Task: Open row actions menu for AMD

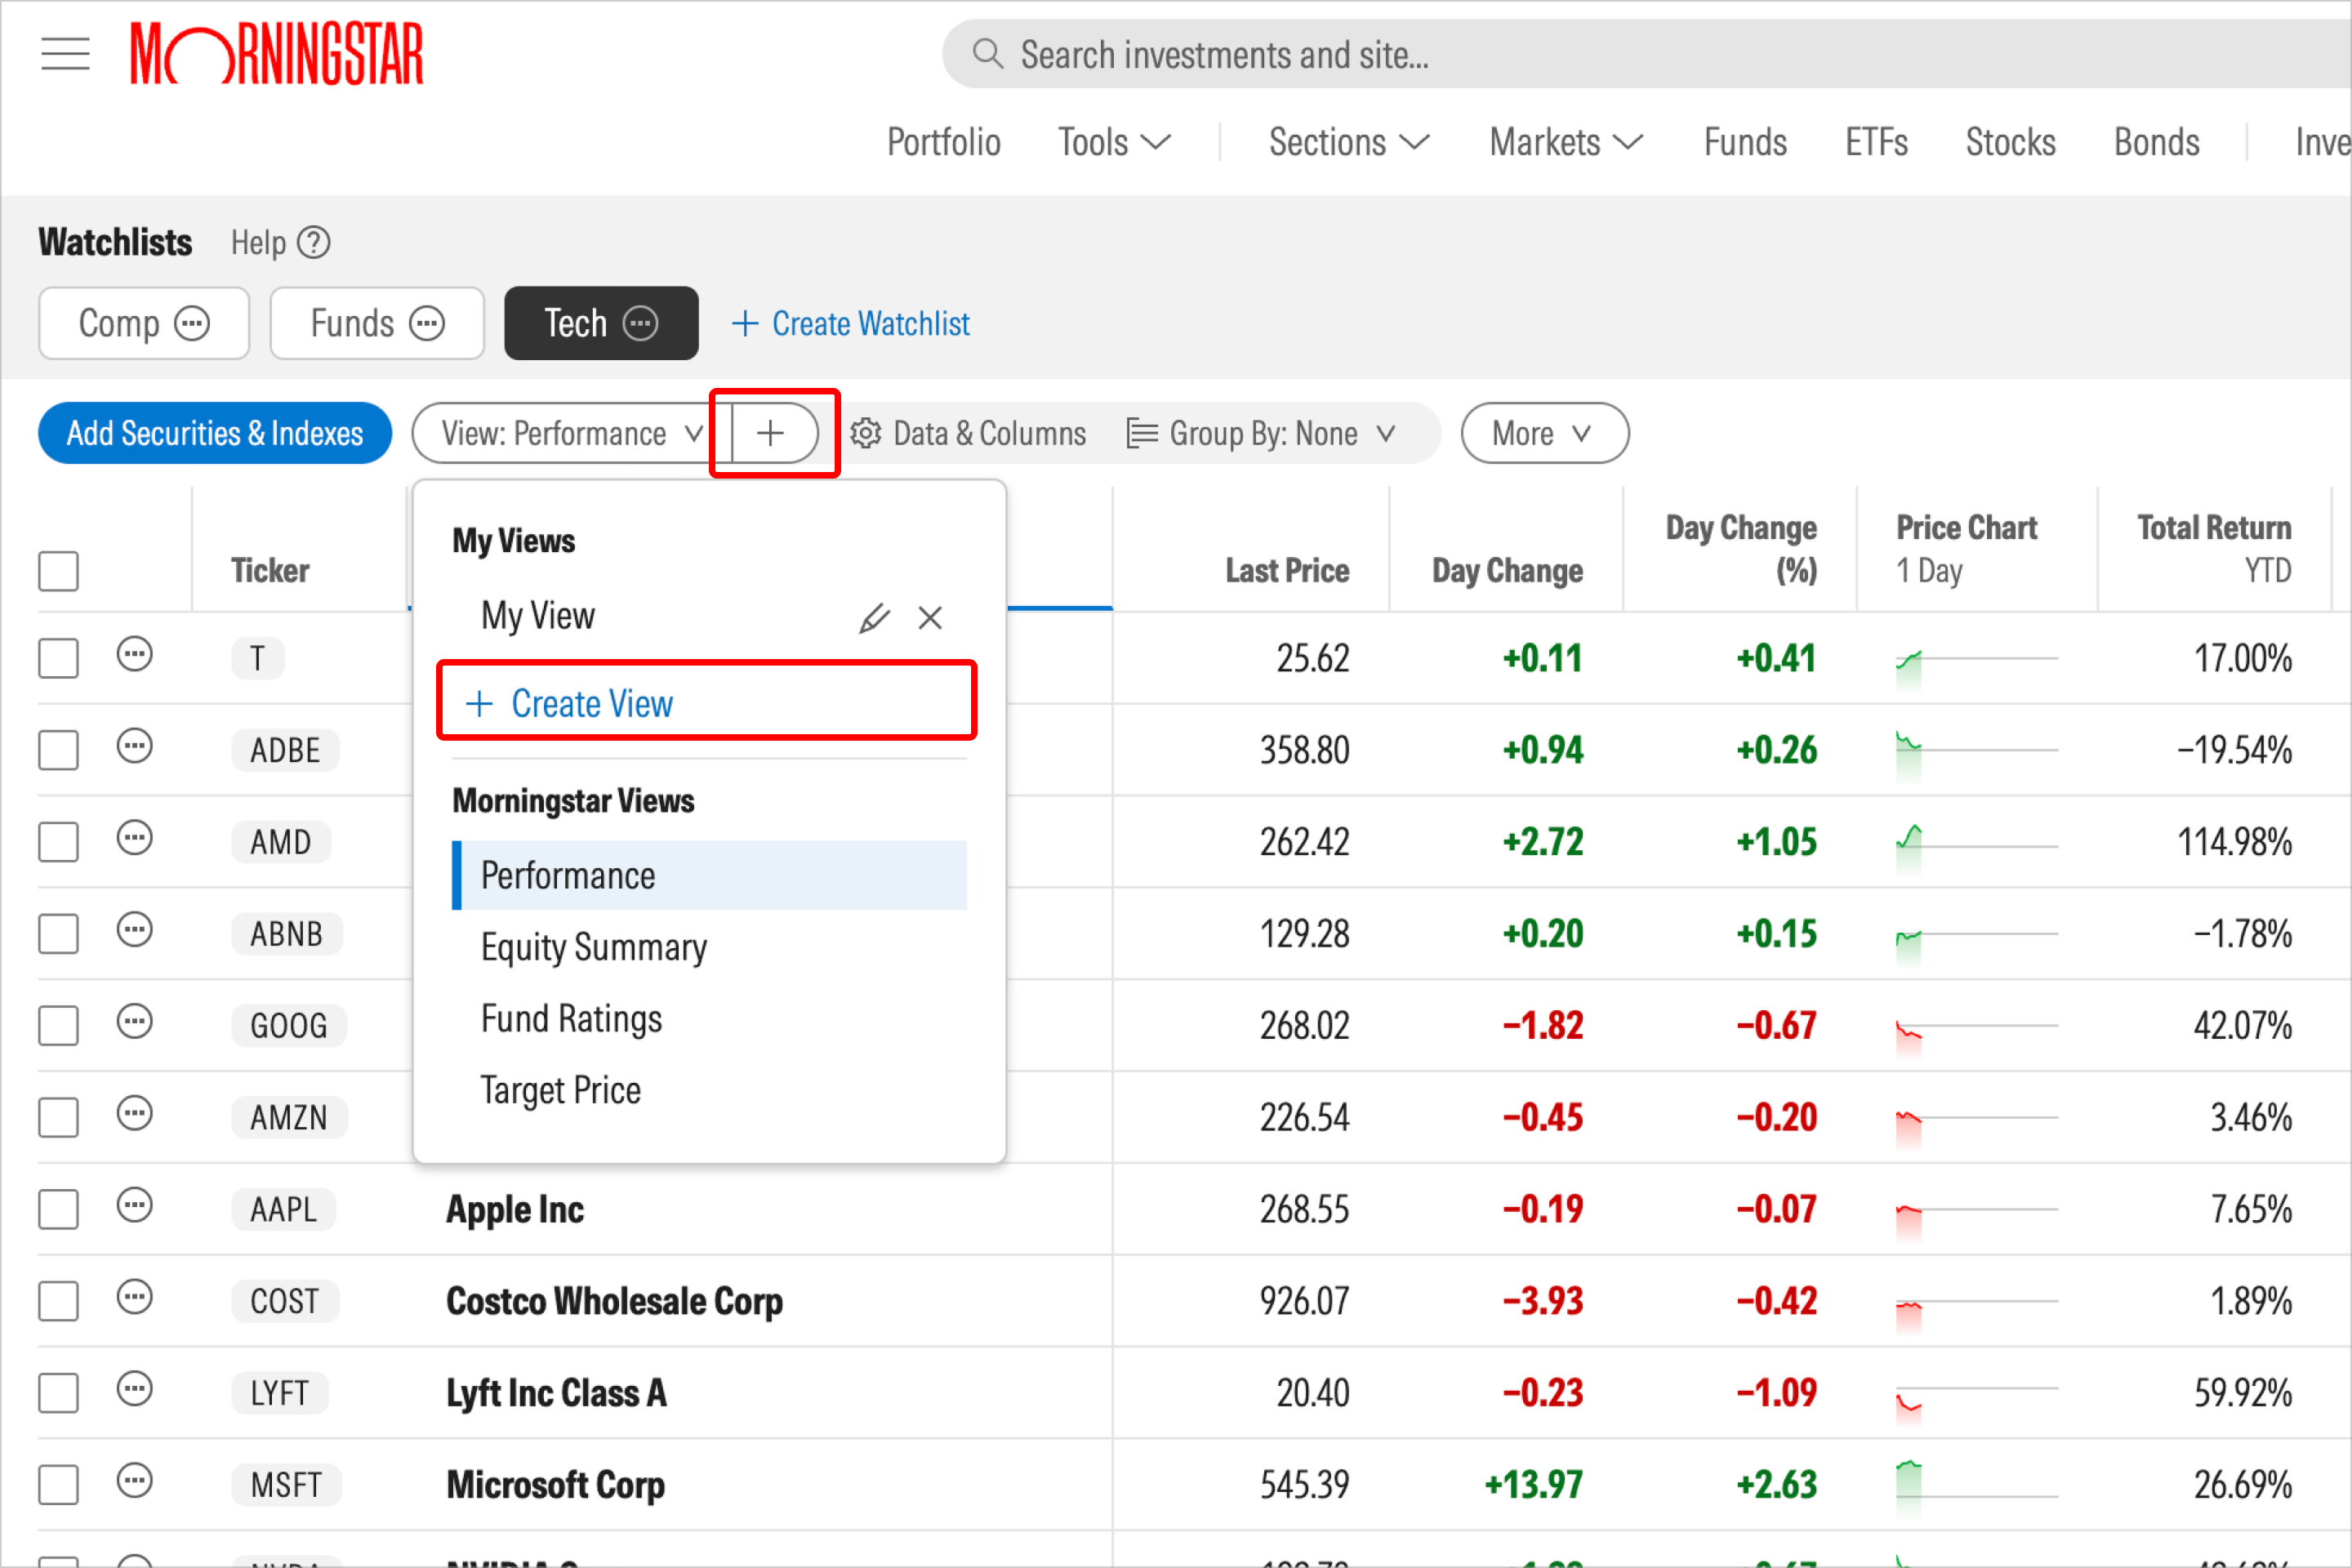Action: tap(134, 838)
